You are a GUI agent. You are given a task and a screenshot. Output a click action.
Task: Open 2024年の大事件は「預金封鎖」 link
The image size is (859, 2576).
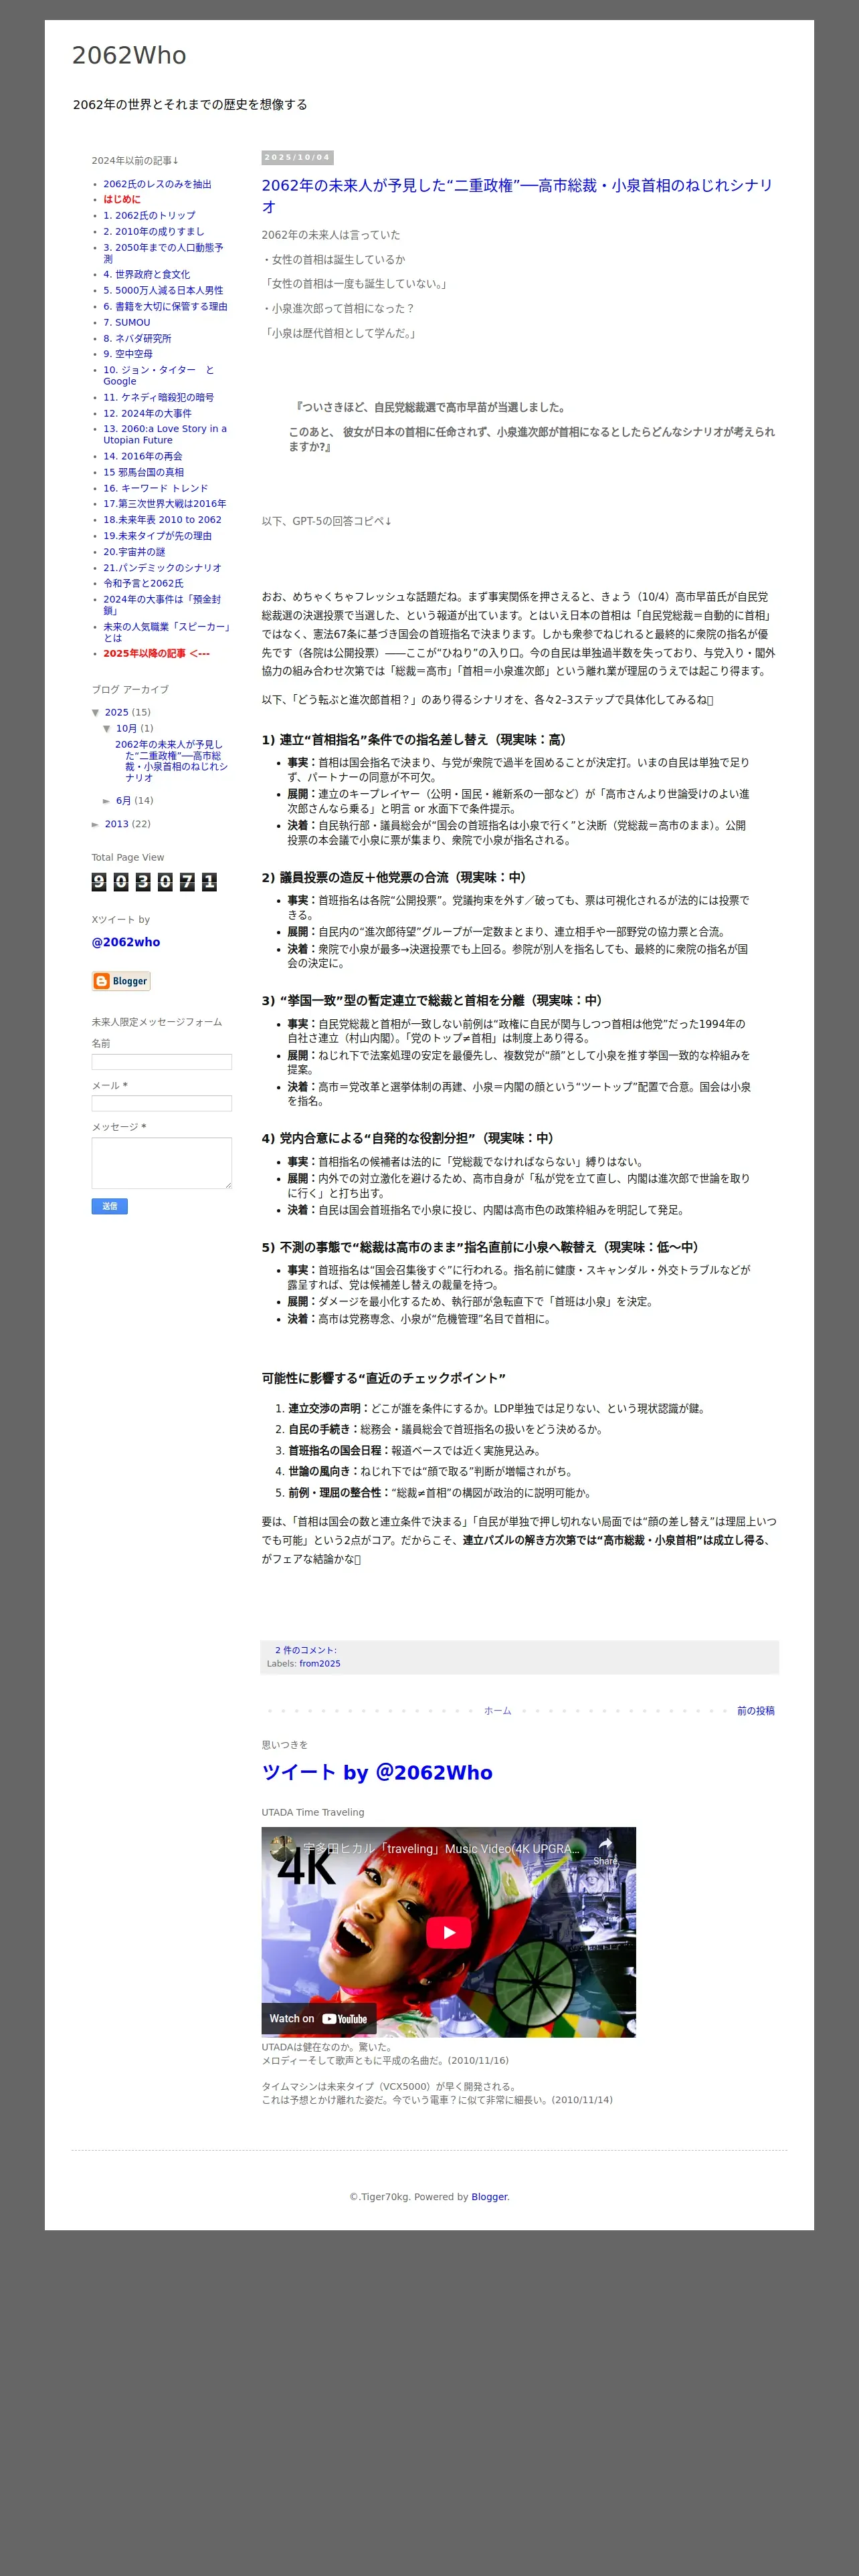pos(162,604)
